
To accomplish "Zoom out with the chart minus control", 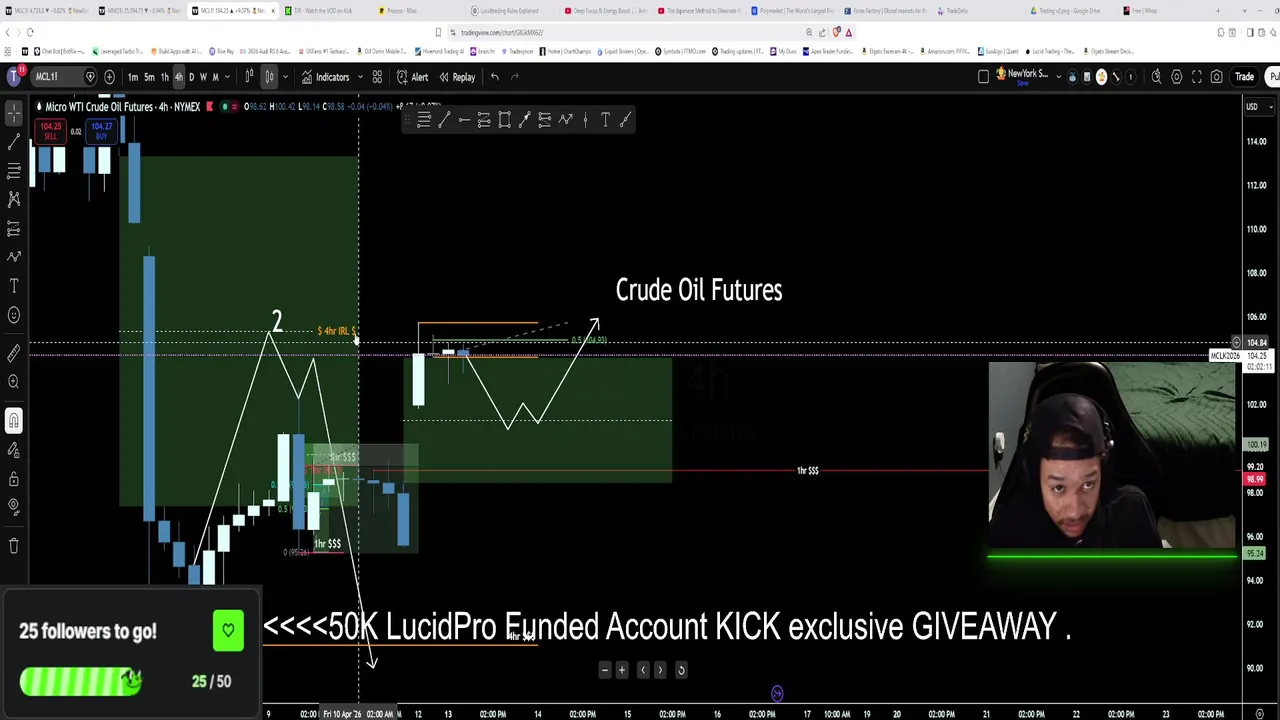I will coord(604,670).
